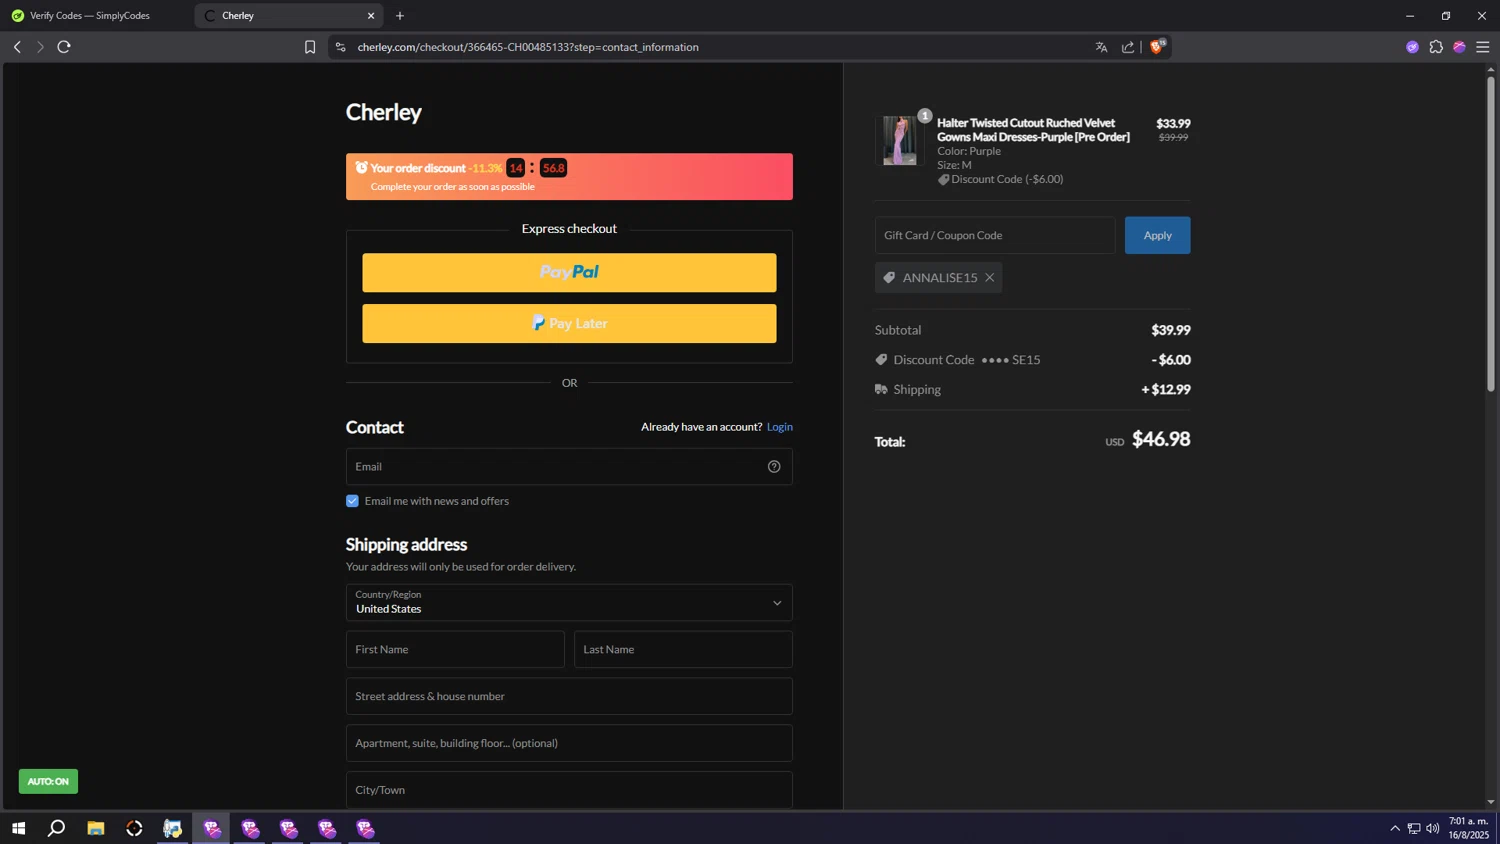Screen dimensions: 1500x844
Task: Remove the ANNALISE15 coupon tag
Action: click(x=989, y=278)
